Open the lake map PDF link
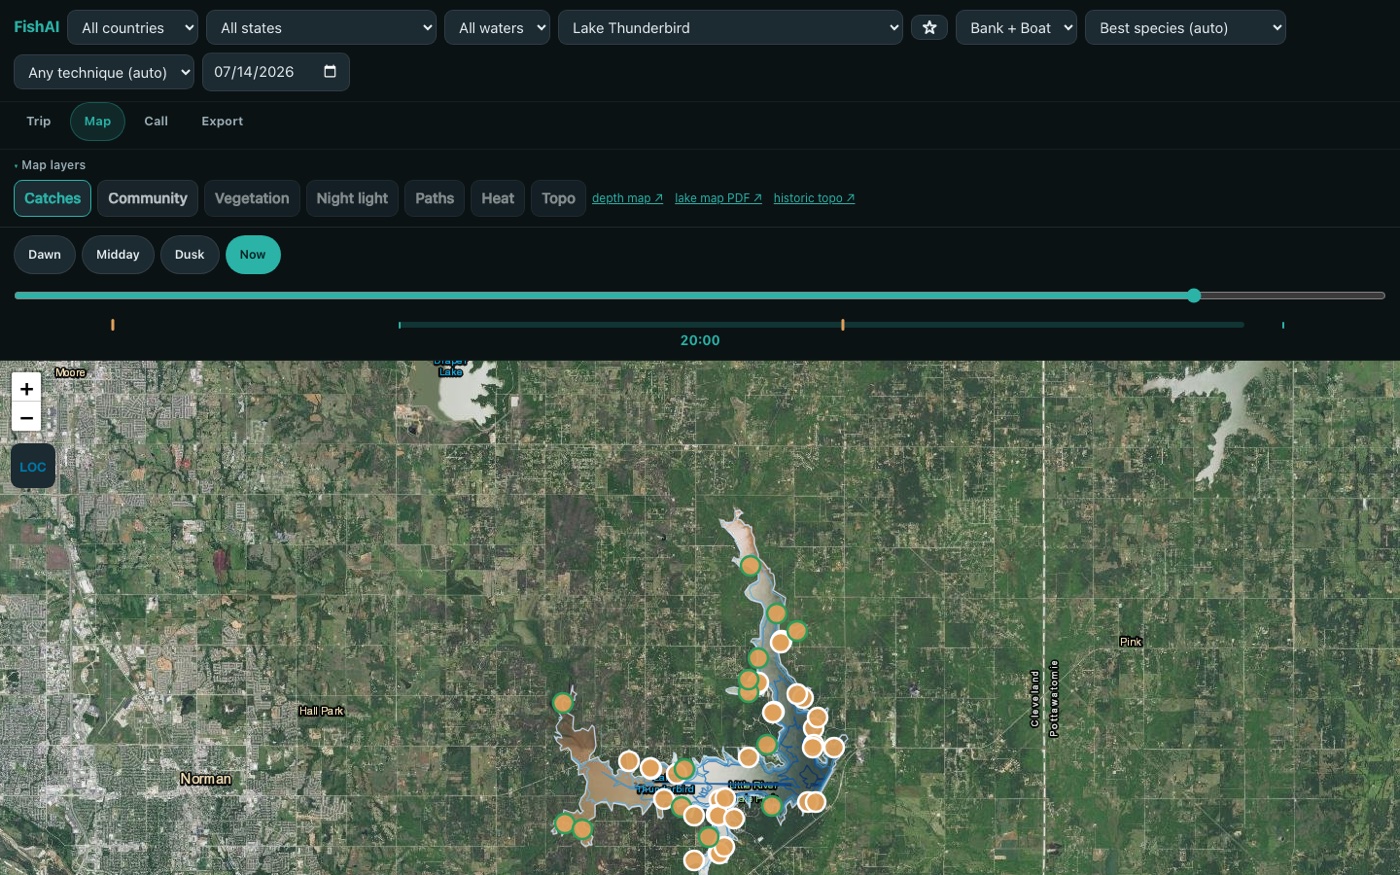Screen dimensions: 1400x875 point(718,198)
